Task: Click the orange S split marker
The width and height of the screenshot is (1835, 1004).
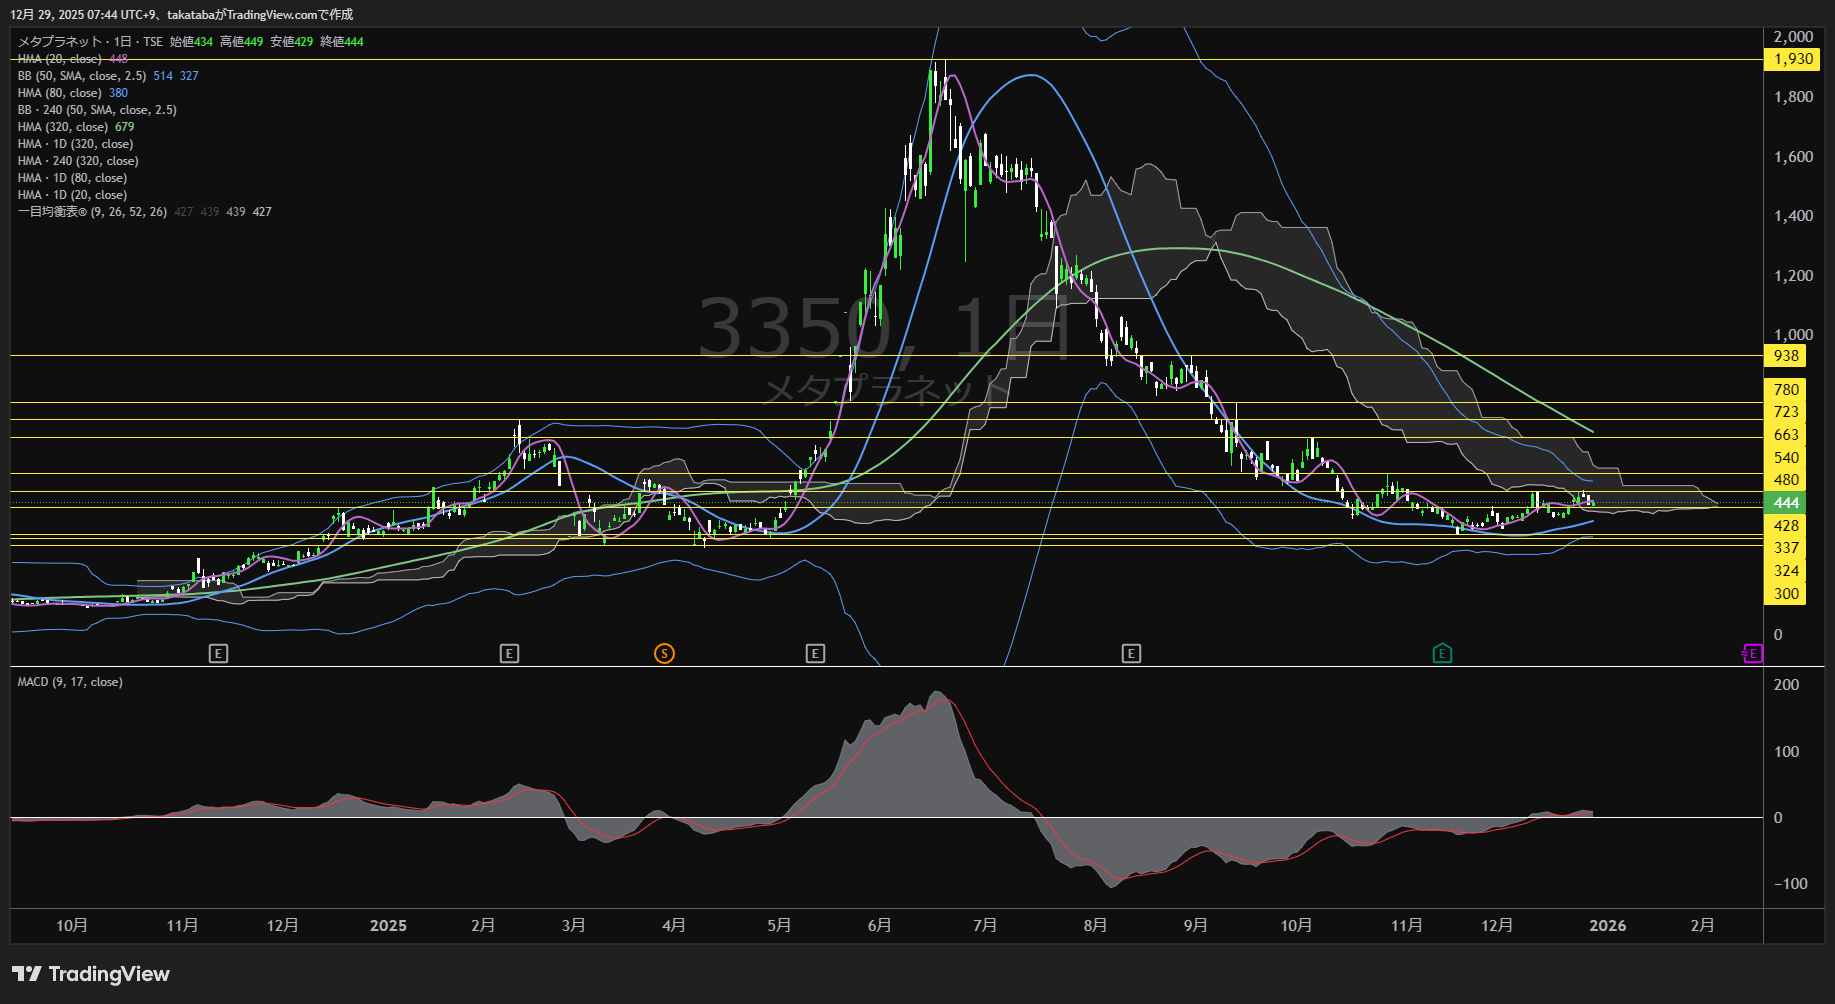Action: tap(664, 654)
